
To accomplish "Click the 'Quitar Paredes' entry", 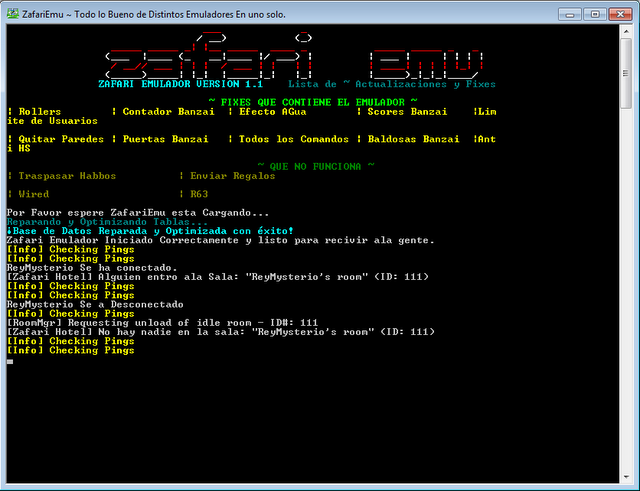I will point(61,139).
